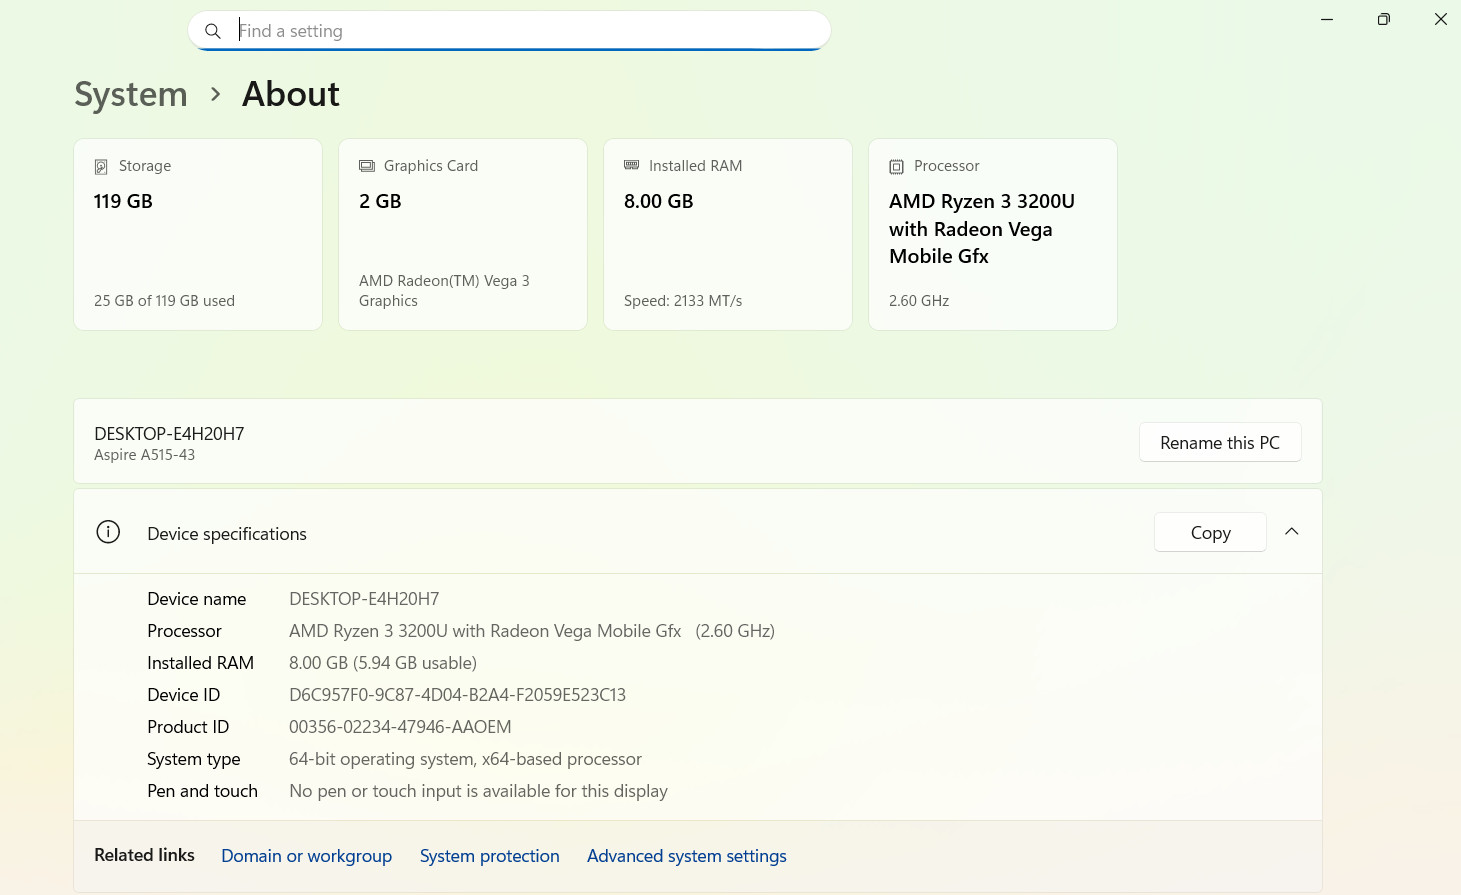The height and width of the screenshot is (895, 1461).
Task: Click the Processor chip icon
Action: click(x=897, y=167)
